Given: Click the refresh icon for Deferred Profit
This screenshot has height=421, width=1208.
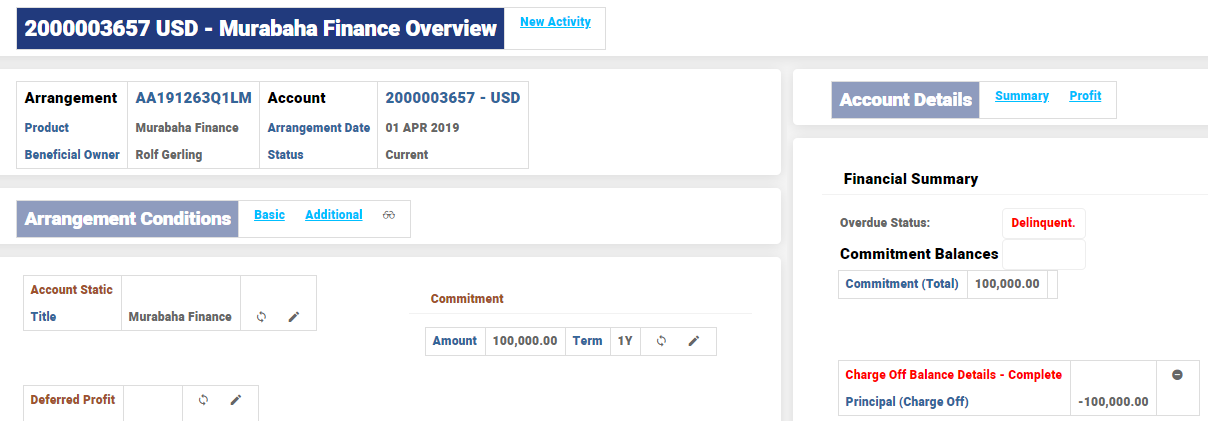Looking at the screenshot, I should 204,400.
